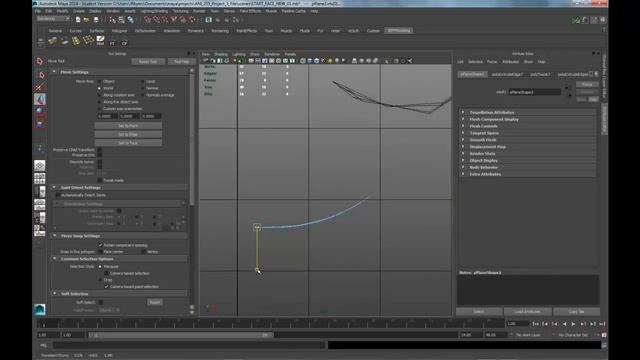Expand the Mesh Component Display section

click(x=463, y=119)
